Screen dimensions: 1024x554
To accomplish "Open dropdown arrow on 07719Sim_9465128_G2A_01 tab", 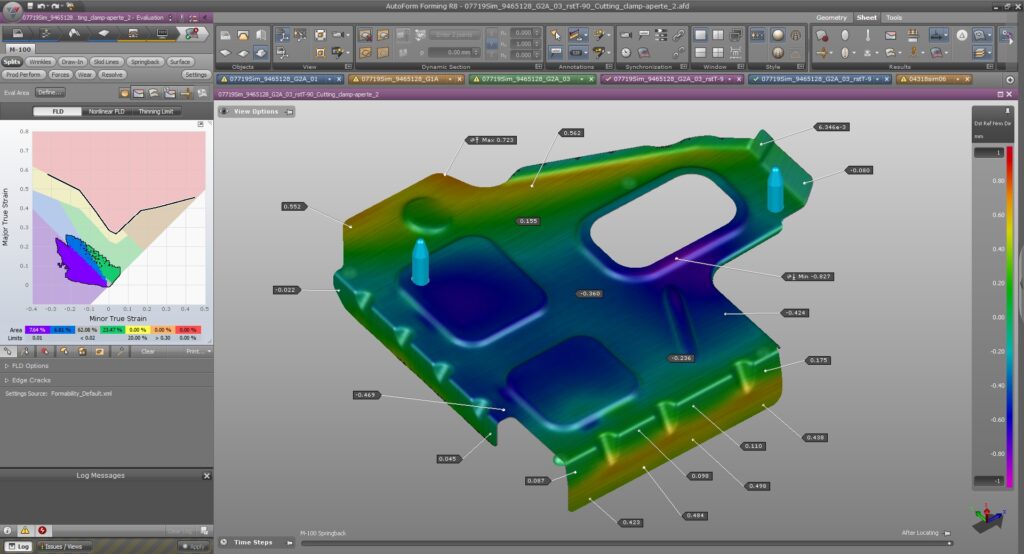I will (329, 79).
